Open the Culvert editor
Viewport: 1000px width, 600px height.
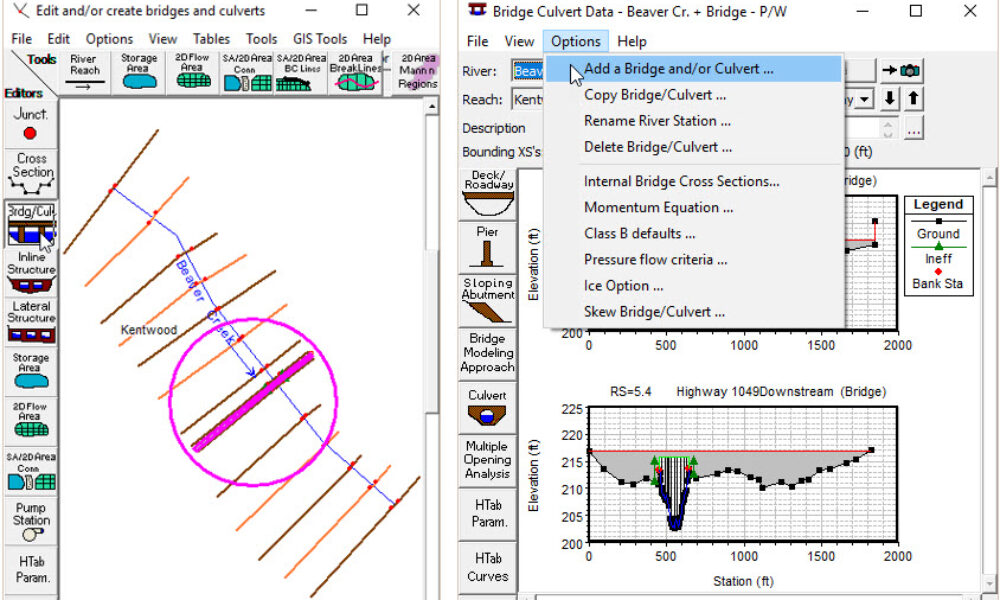coord(488,406)
